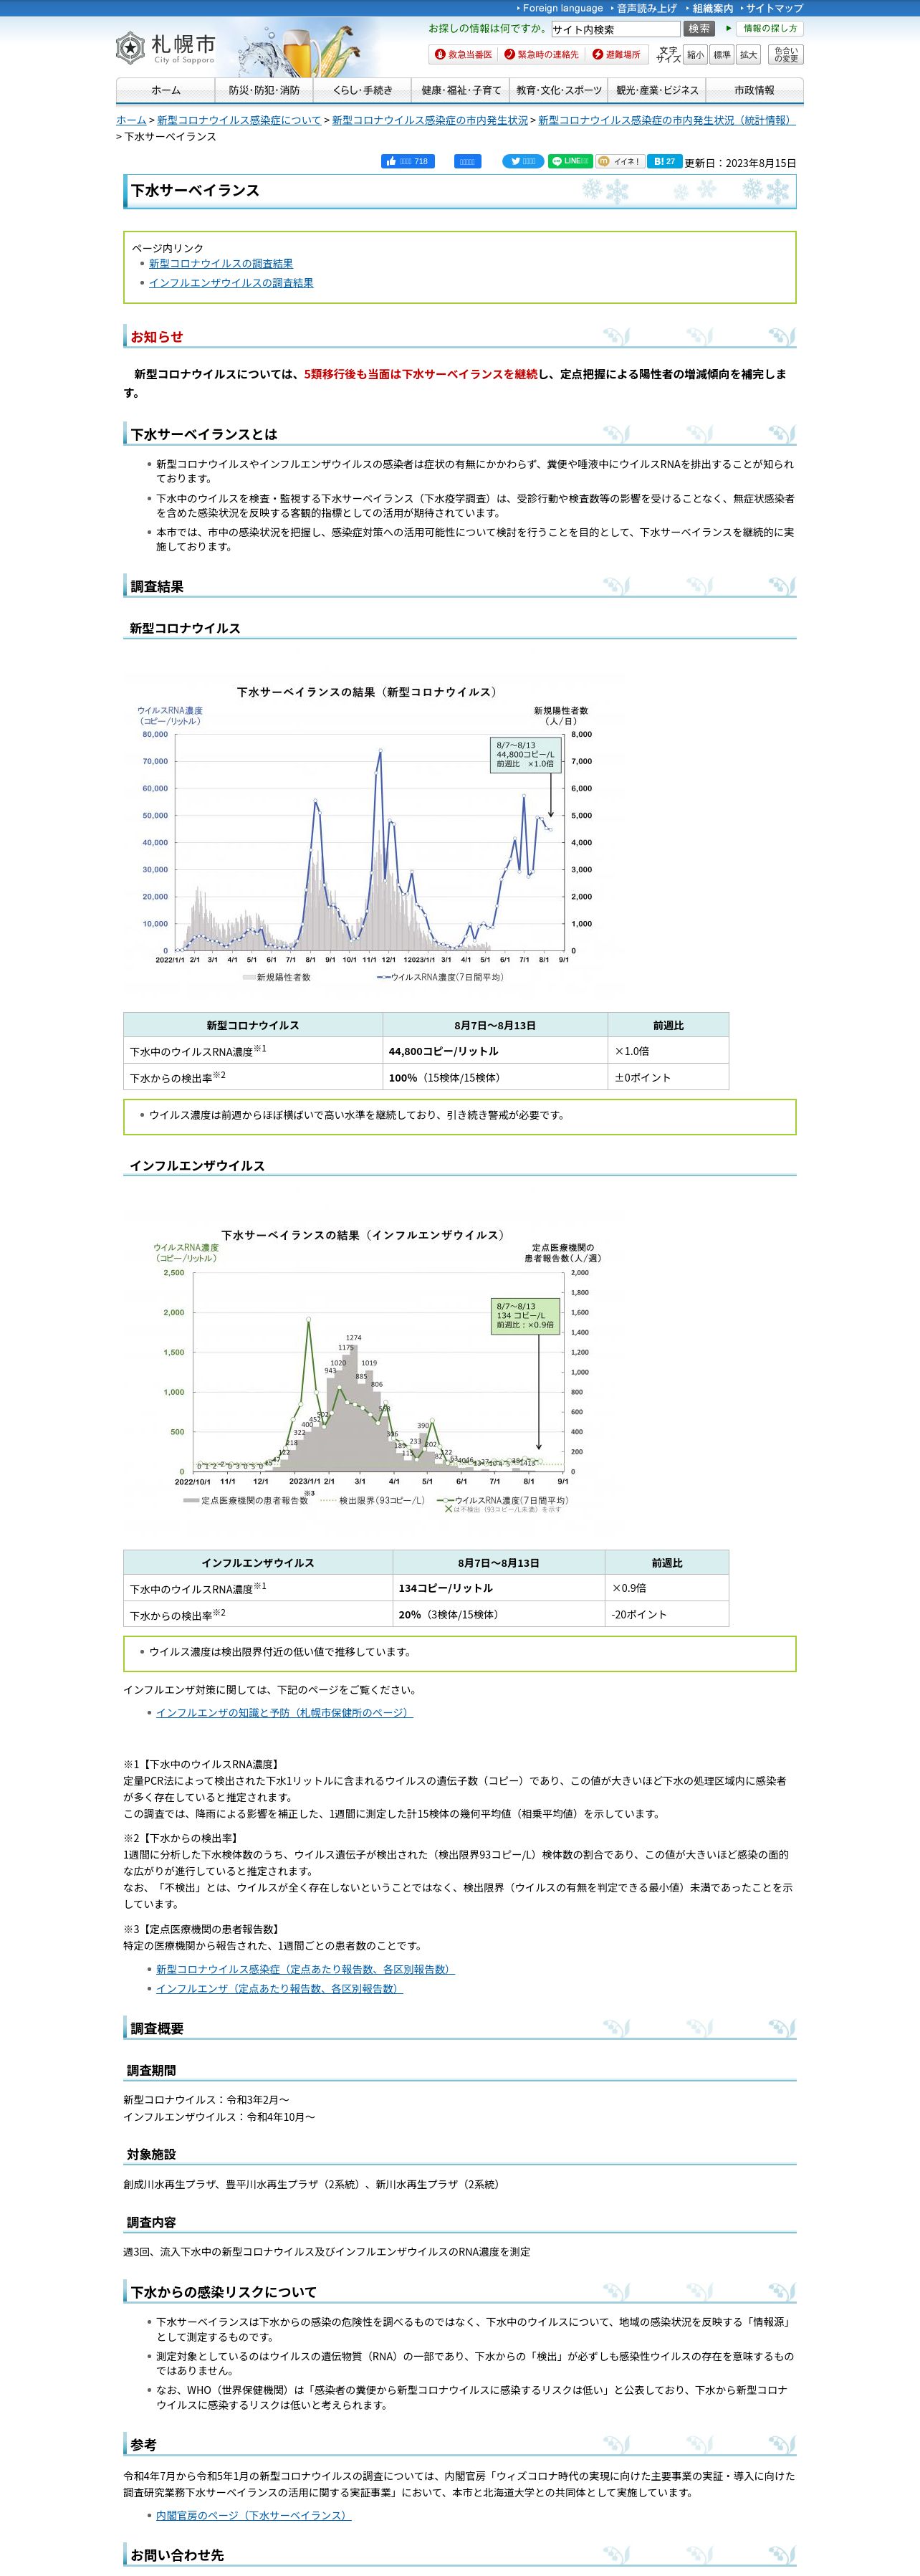Image resolution: width=920 pixels, height=2576 pixels.
Task: Open 新型コロナウイルス感染症(定点あたり報告数) link
Action: click(x=305, y=1969)
